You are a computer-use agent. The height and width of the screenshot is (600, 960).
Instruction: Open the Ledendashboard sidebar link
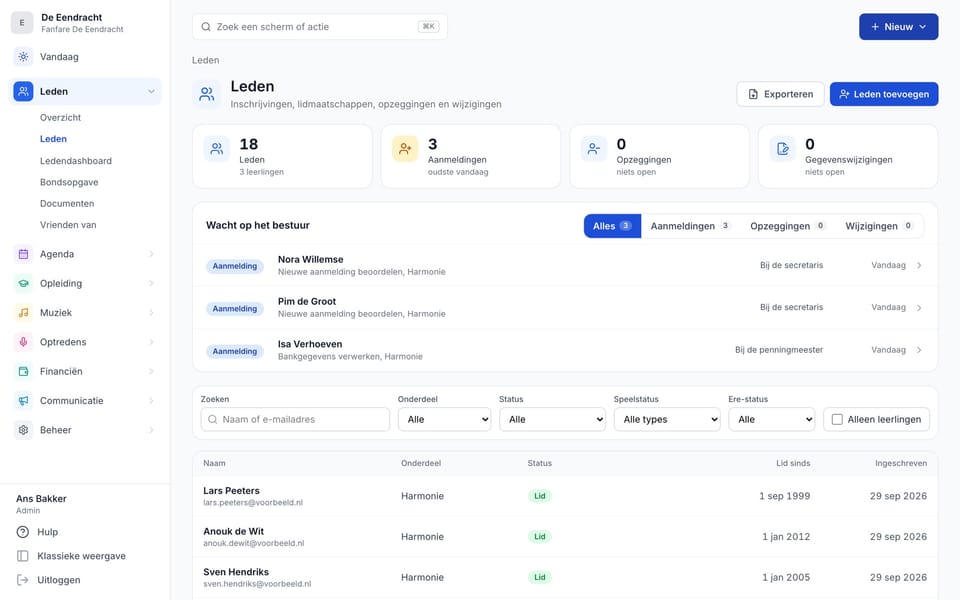tap(76, 161)
